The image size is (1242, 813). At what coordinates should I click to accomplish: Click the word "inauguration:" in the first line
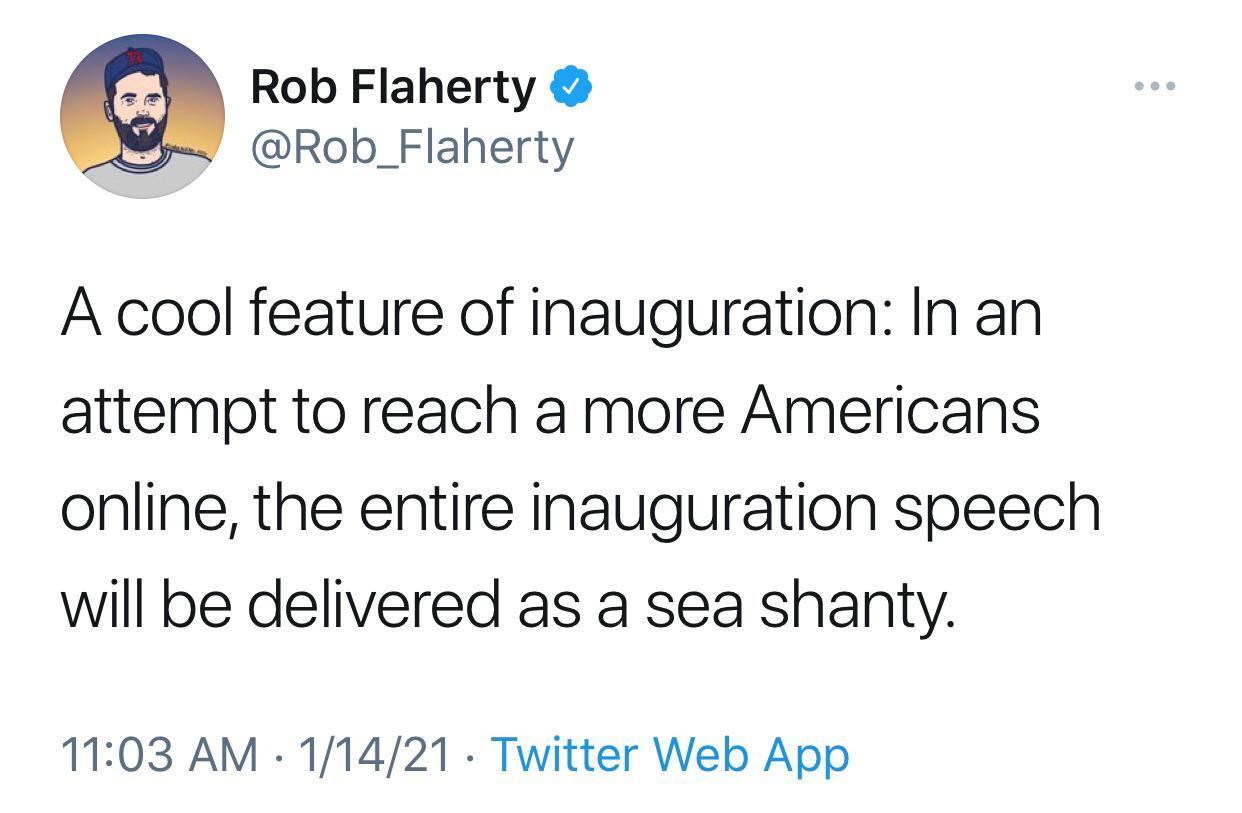pos(707,313)
